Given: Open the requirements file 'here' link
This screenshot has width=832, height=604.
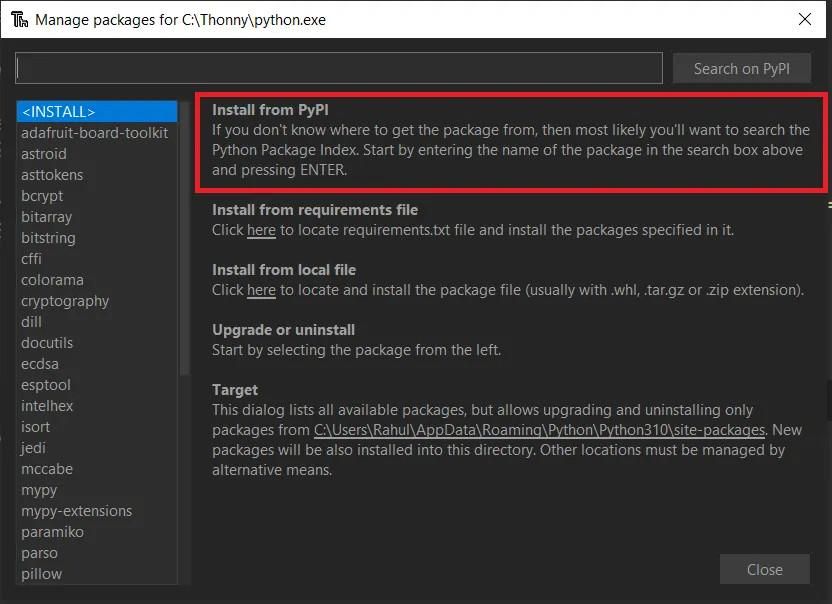Looking at the screenshot, I should pos(261,230).
